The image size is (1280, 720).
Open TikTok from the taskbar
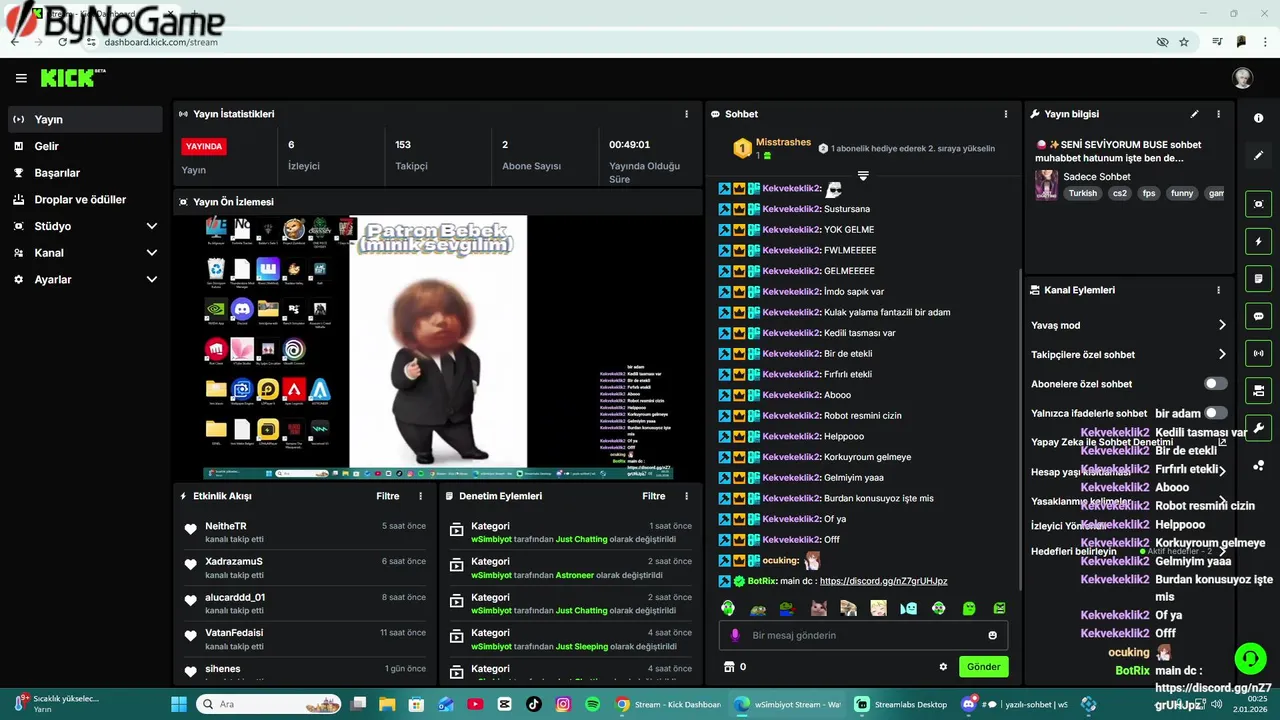[533, 704]
